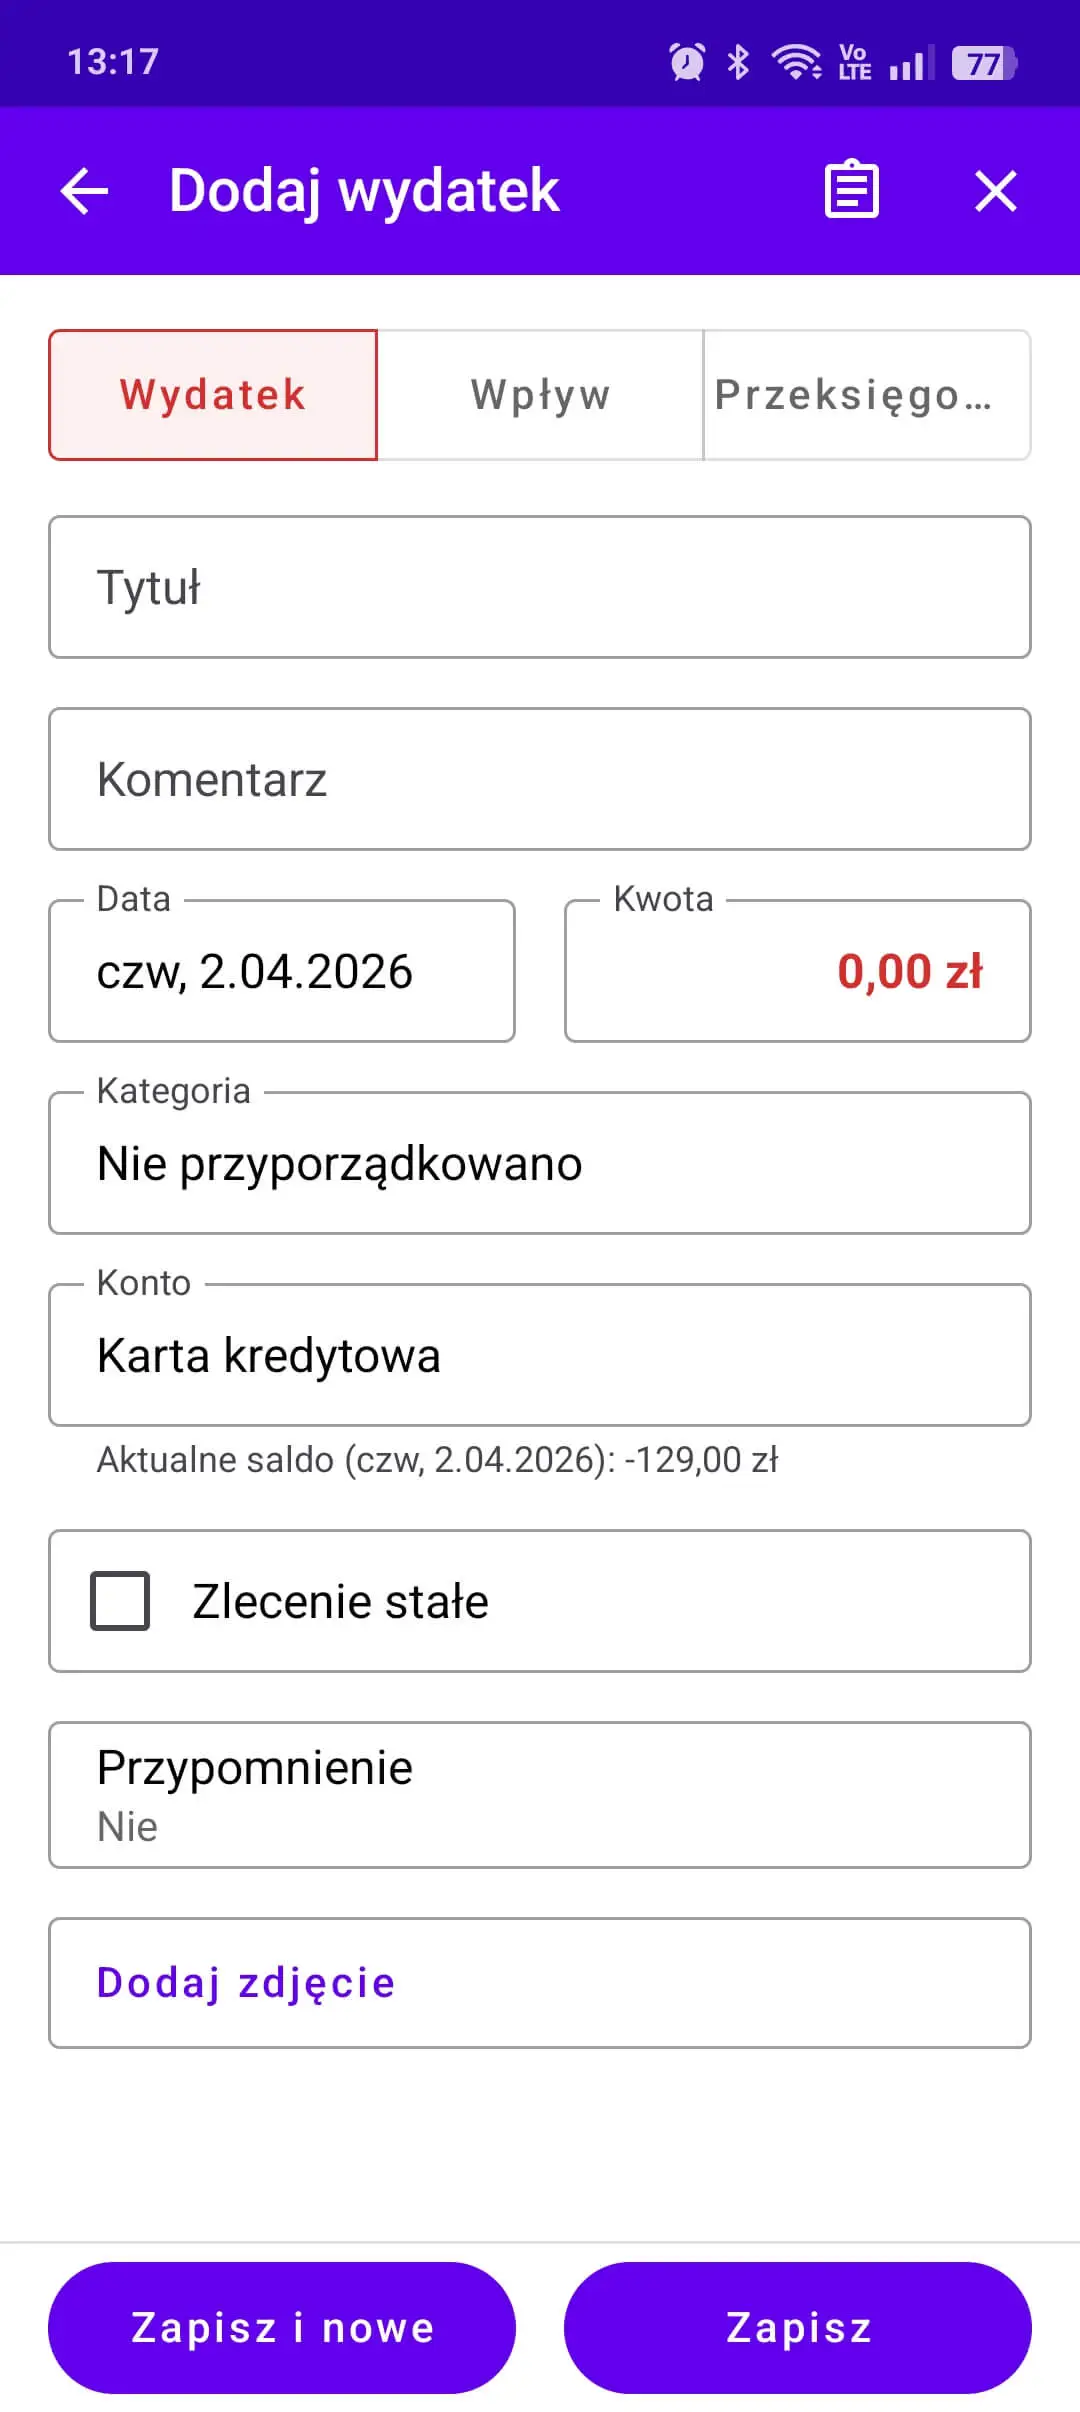This screenshot has width=1080, height=2412.
Task: Tap the back arrow icon
Action: click(85, 191)
